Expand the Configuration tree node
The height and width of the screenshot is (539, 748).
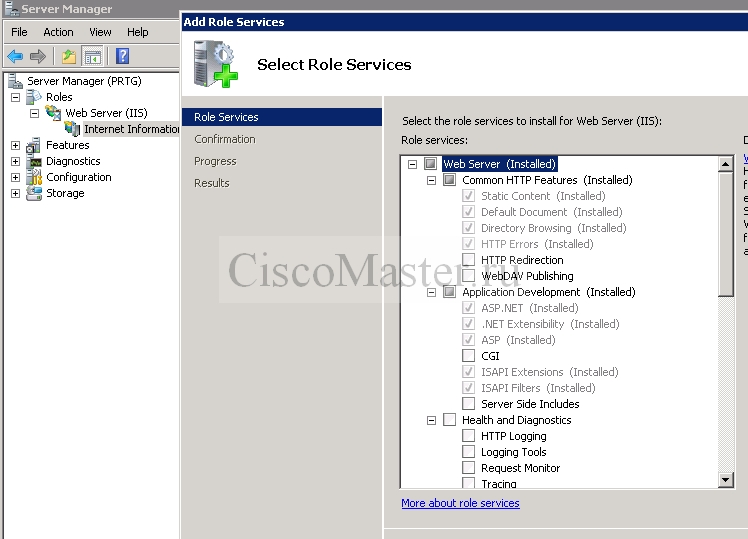15,177
